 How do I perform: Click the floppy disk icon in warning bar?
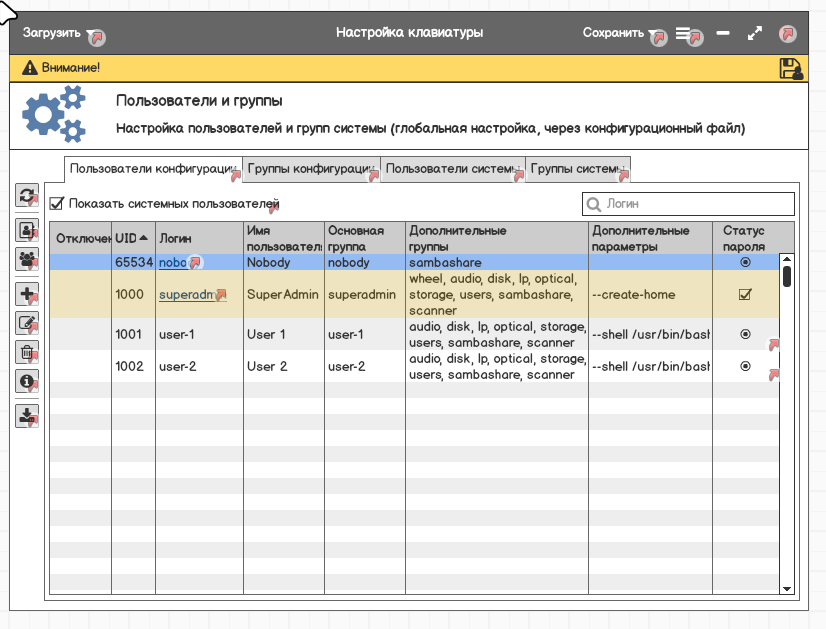coord(789,68)
